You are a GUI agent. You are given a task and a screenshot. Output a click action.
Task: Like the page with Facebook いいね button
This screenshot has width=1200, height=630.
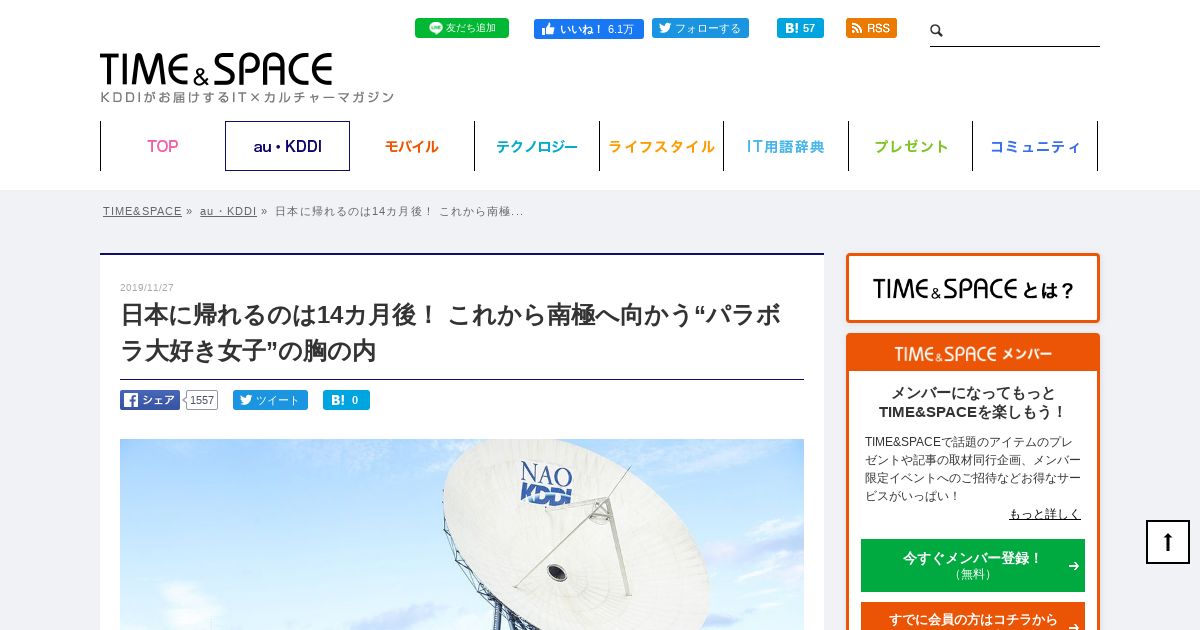tap(588, 29)
